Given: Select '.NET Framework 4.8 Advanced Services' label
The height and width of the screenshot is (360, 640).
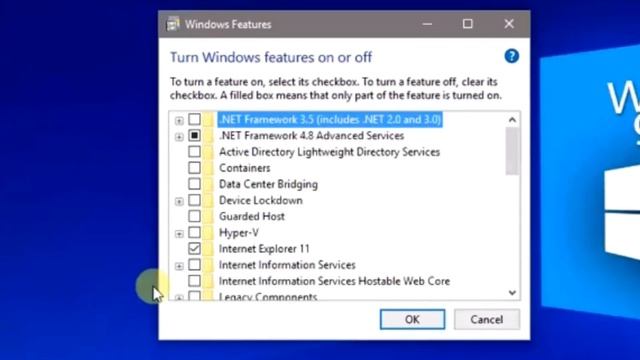Looking at the screenshot, I should tap(311, 136).
